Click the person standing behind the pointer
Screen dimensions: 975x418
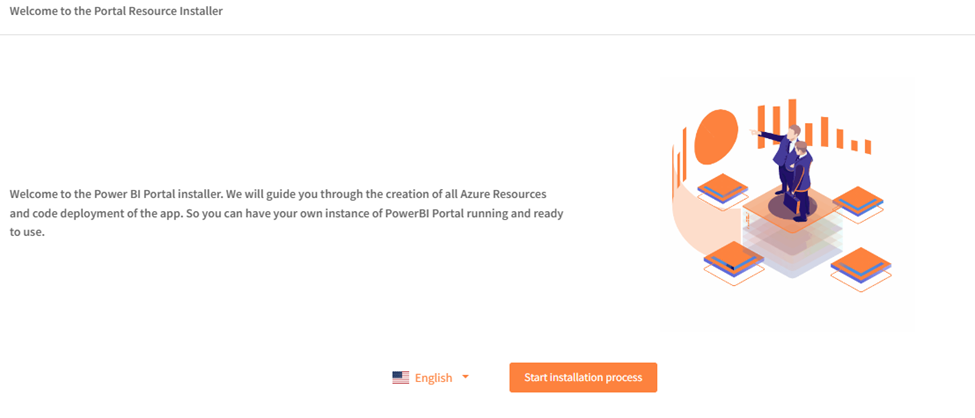click(x=802, y=180)
